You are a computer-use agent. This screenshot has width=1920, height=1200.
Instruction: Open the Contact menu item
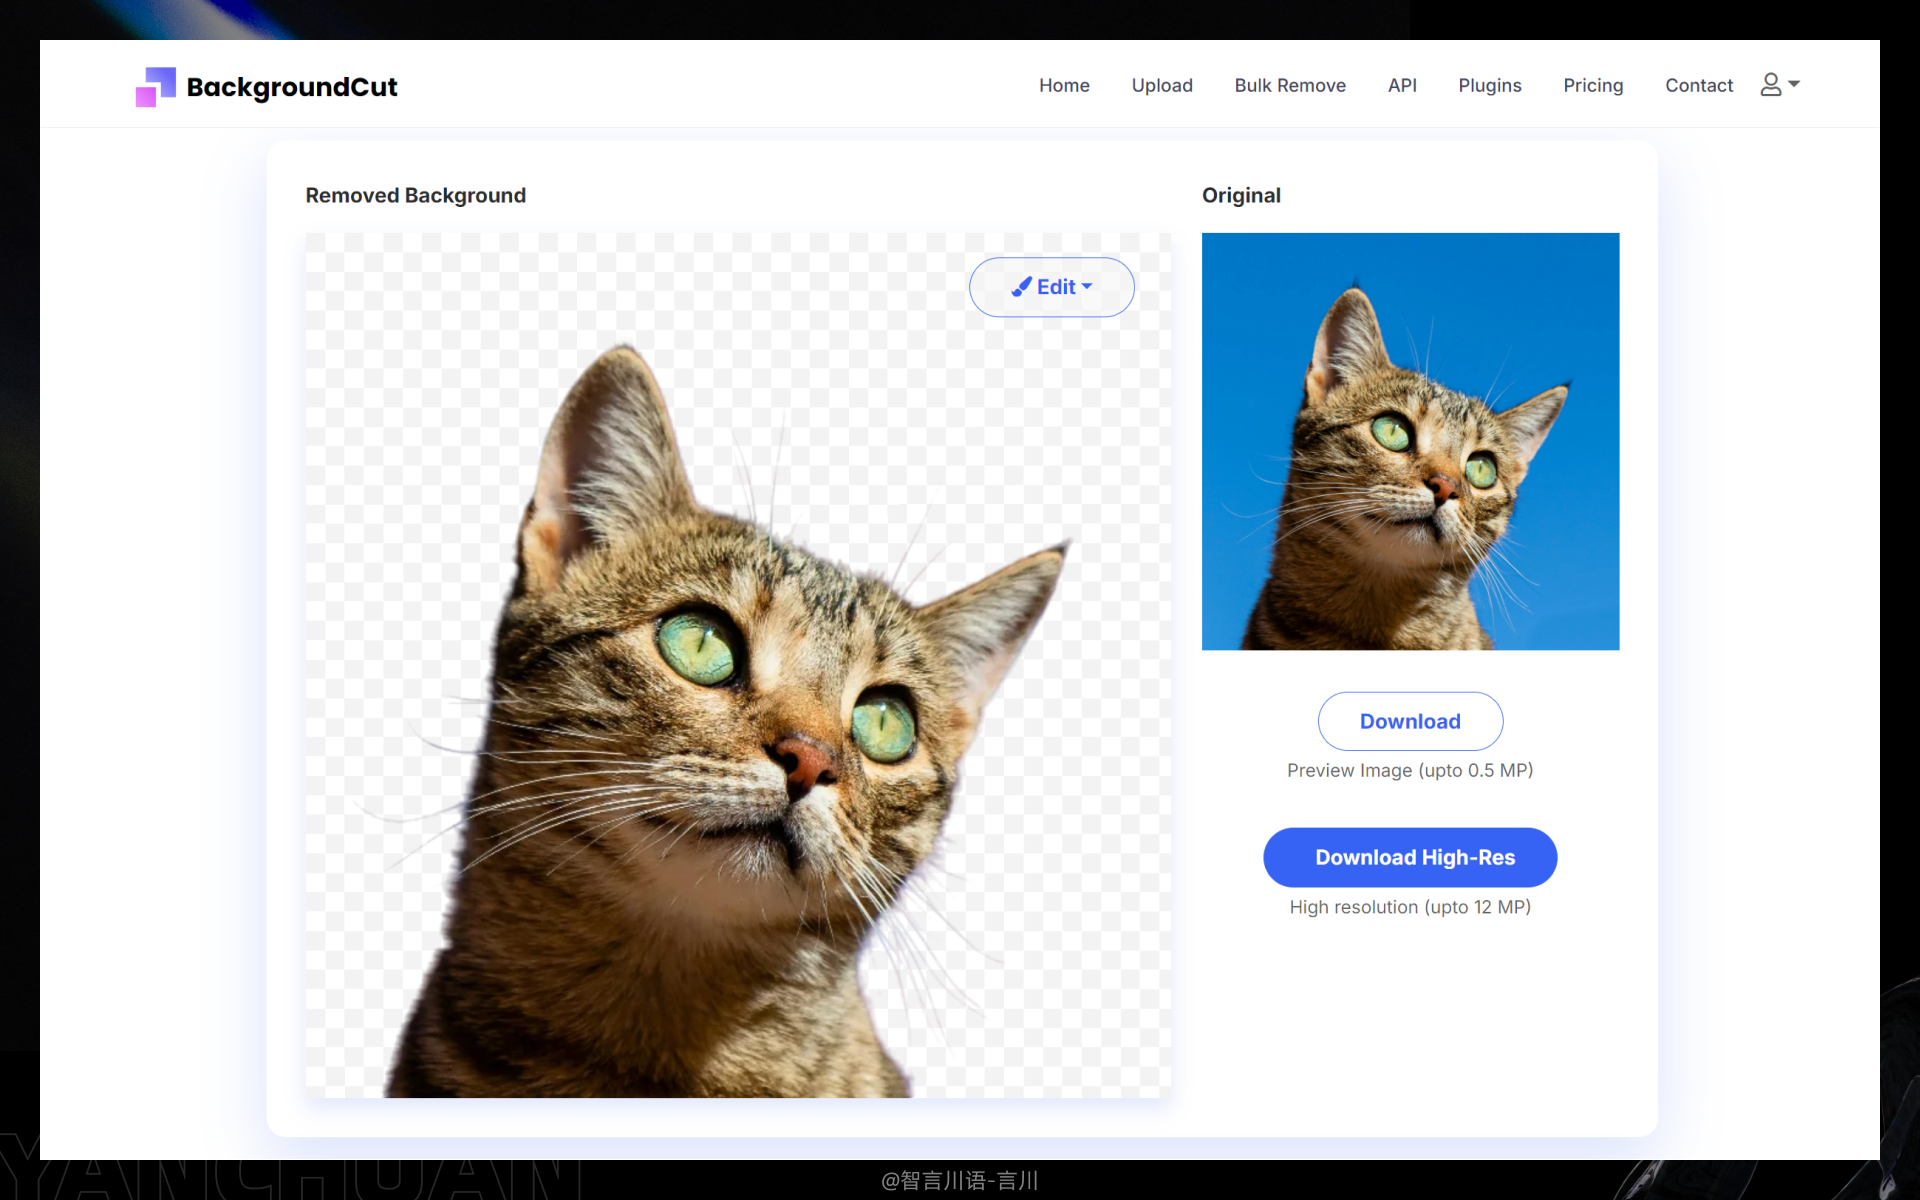coord(1699,86)
